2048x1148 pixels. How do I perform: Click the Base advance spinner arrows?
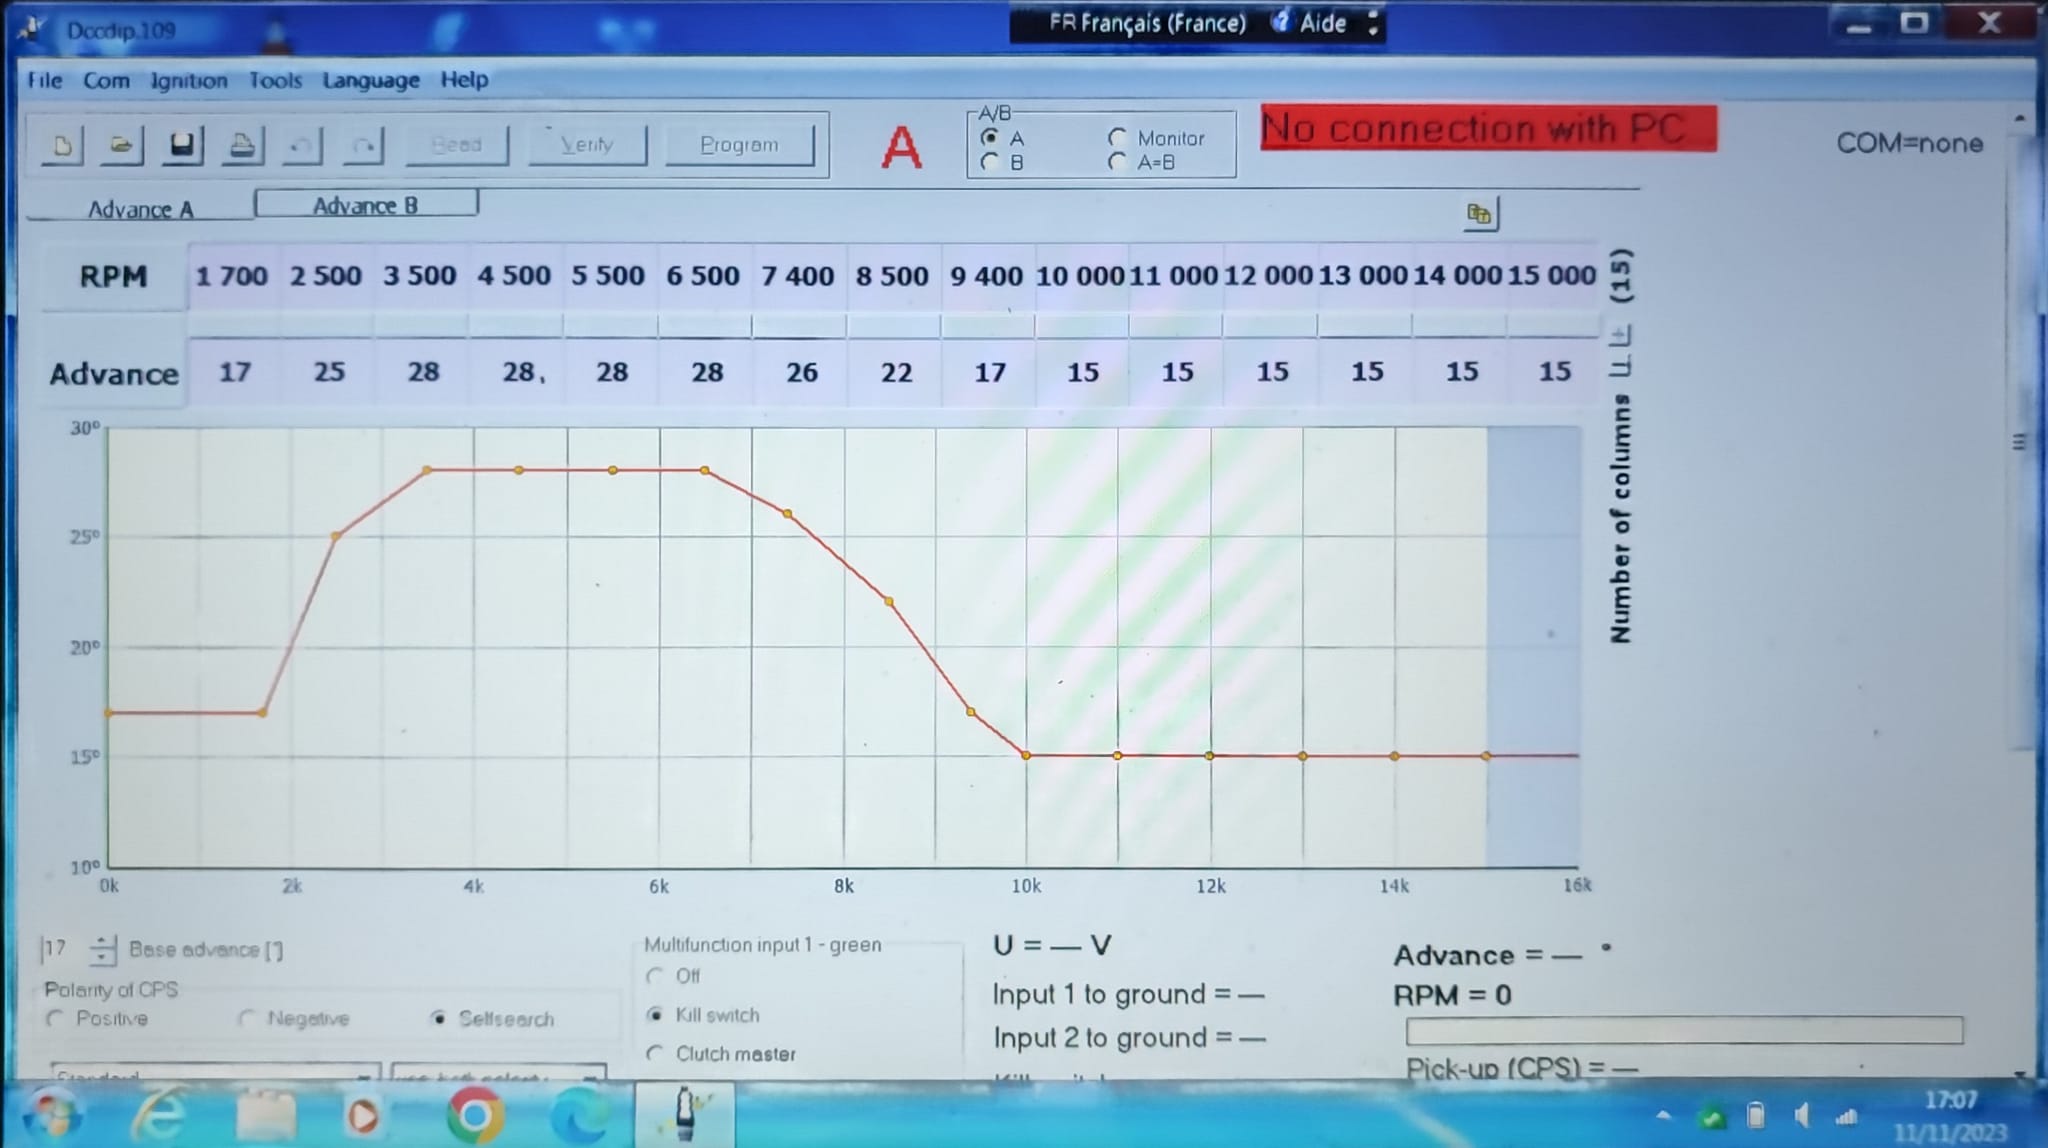tap(102, 949)
